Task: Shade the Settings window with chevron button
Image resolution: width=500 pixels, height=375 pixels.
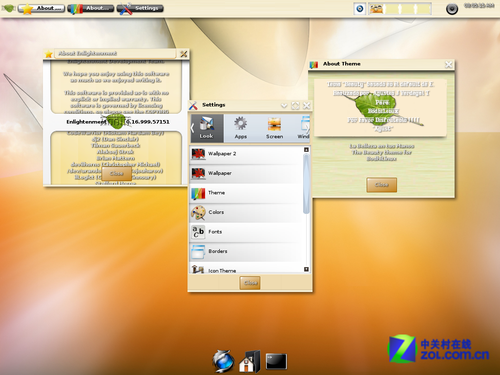Action: click(284, 106)
